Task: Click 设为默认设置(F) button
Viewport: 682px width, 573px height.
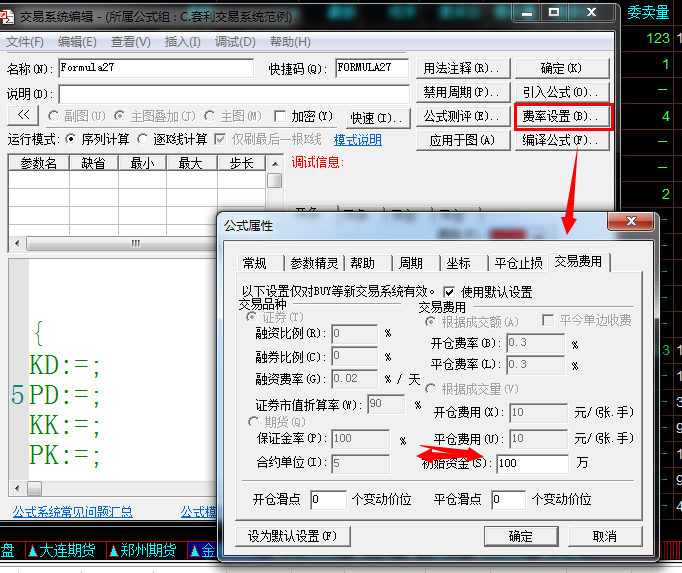Action: [293, 536]
